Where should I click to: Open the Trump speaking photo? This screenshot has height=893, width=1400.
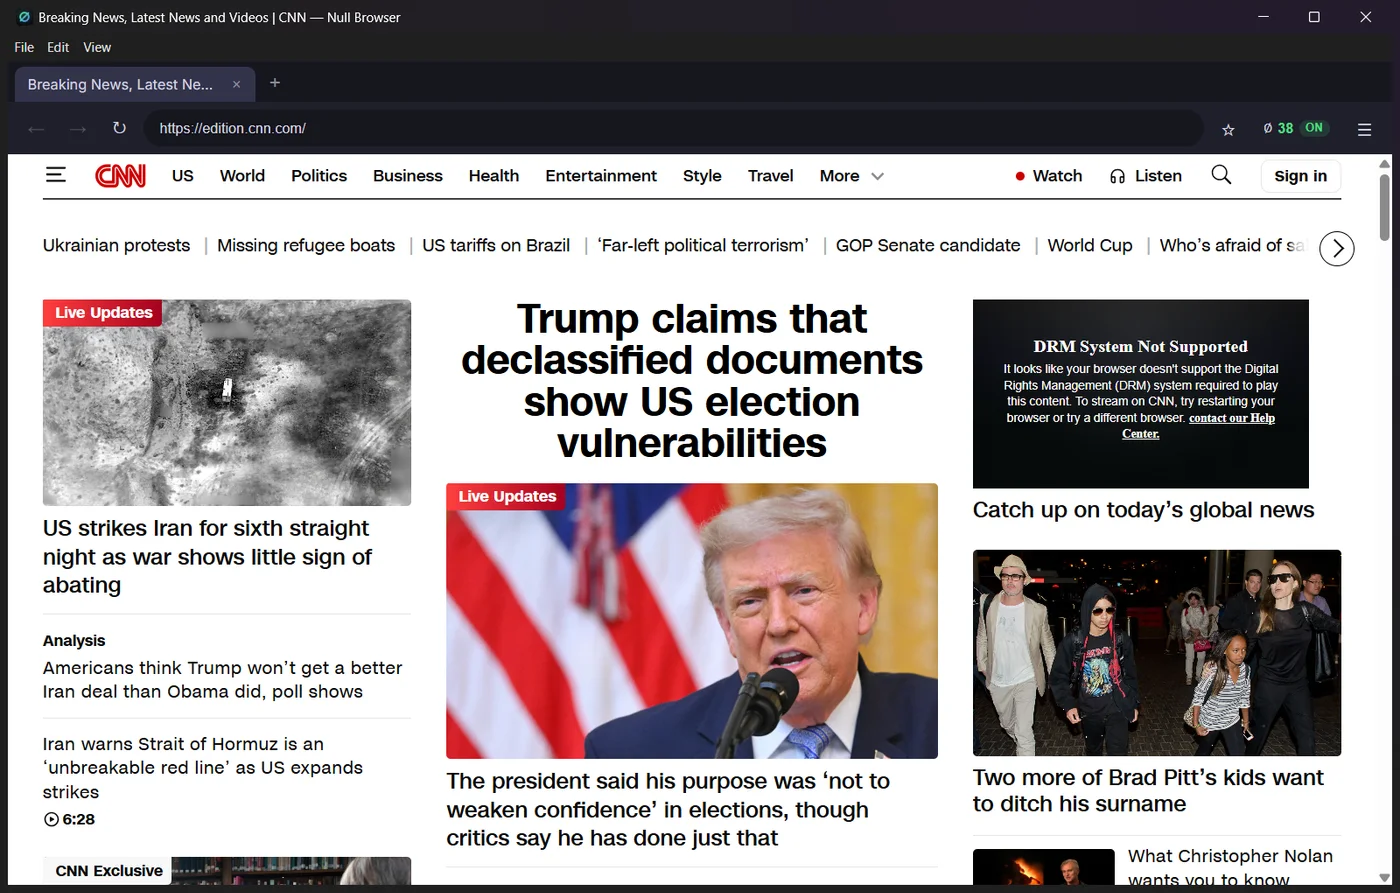point(692,621)
